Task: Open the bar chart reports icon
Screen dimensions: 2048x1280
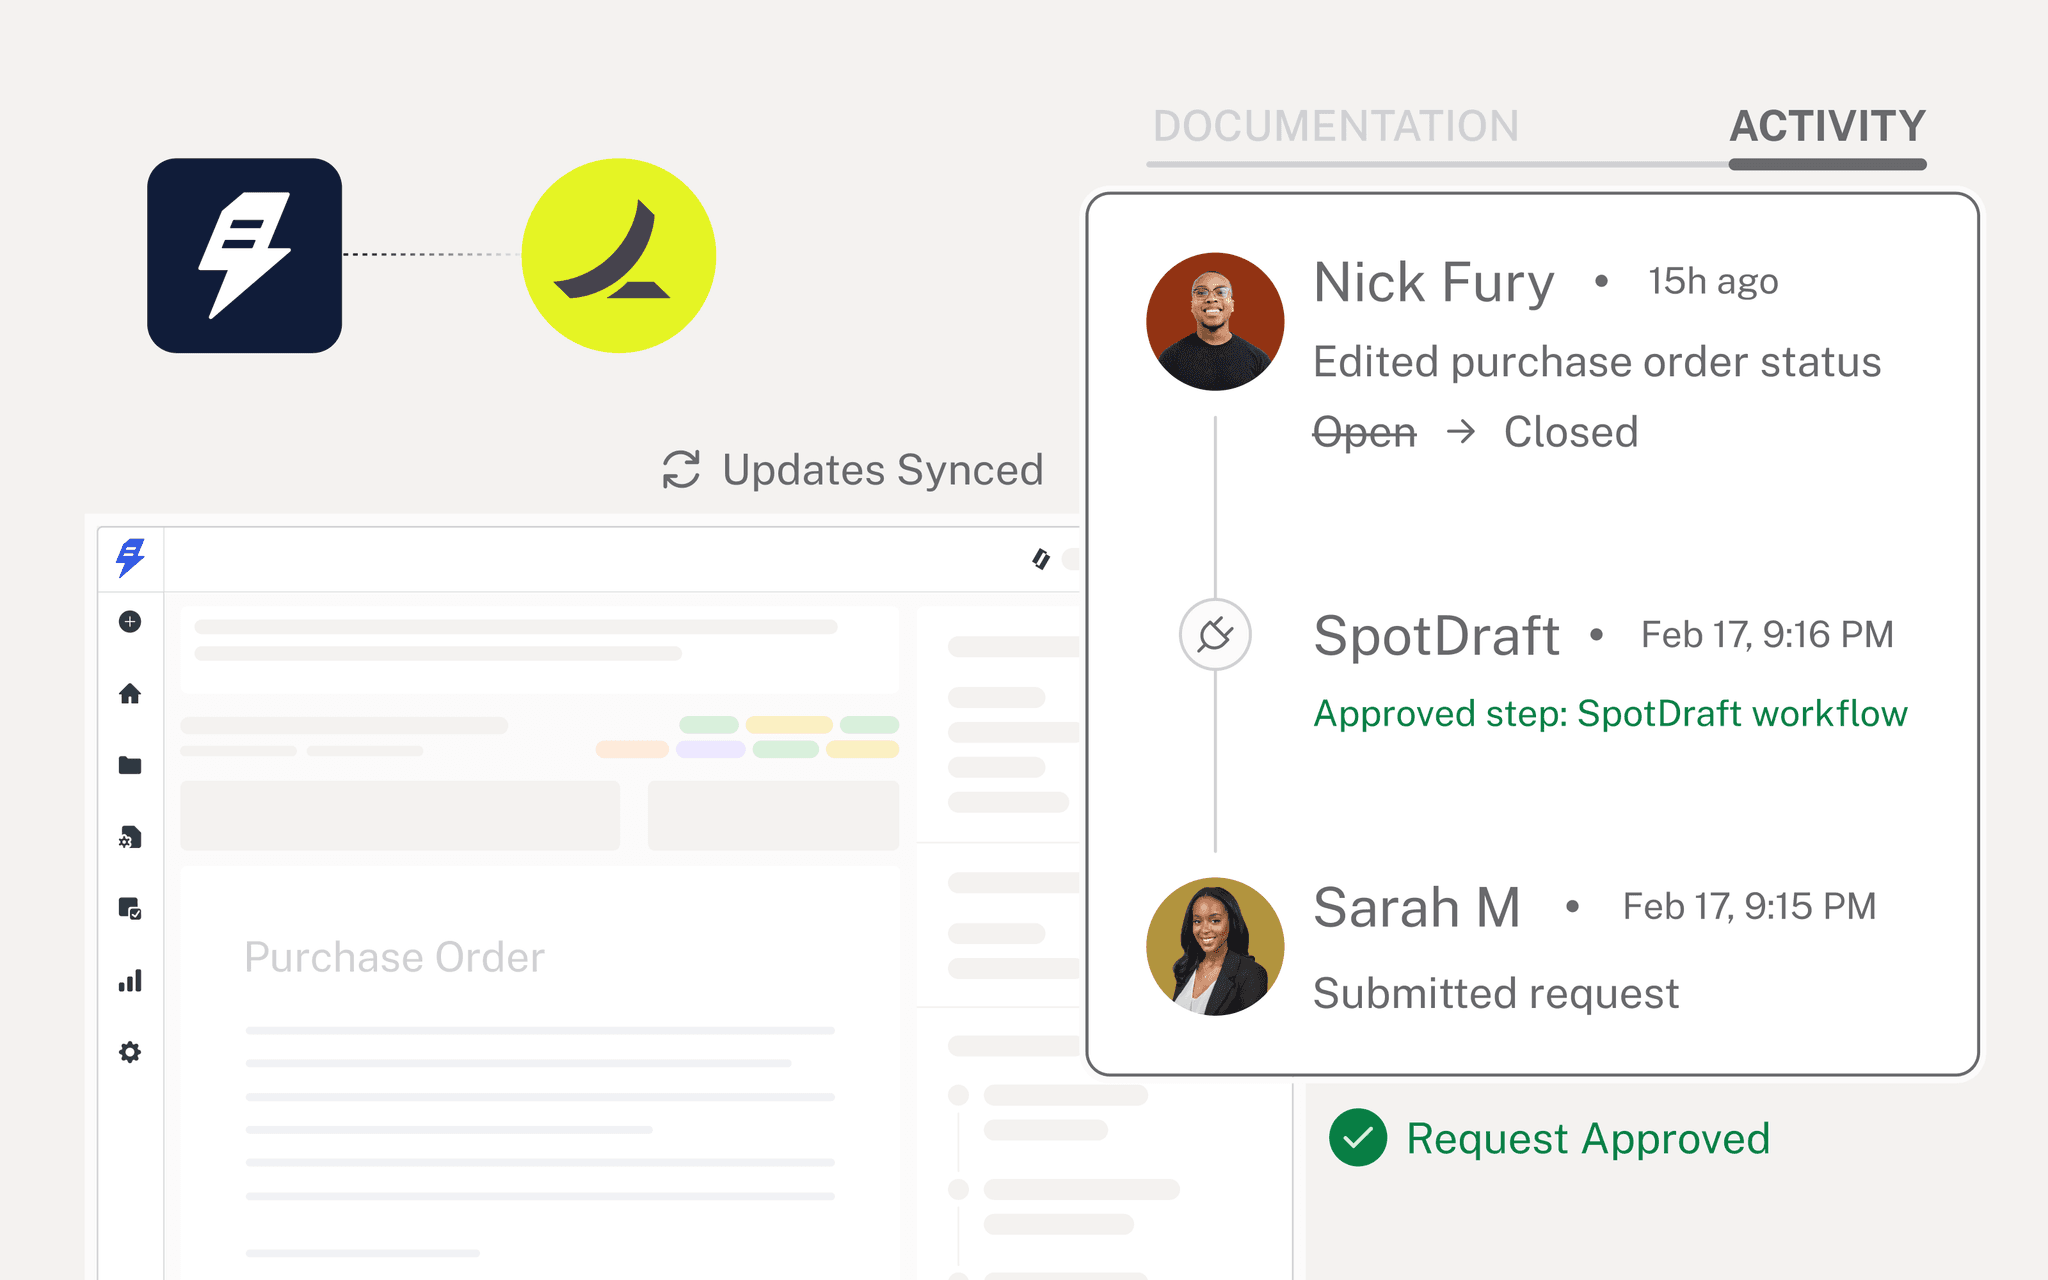Action: coord(130,980)
